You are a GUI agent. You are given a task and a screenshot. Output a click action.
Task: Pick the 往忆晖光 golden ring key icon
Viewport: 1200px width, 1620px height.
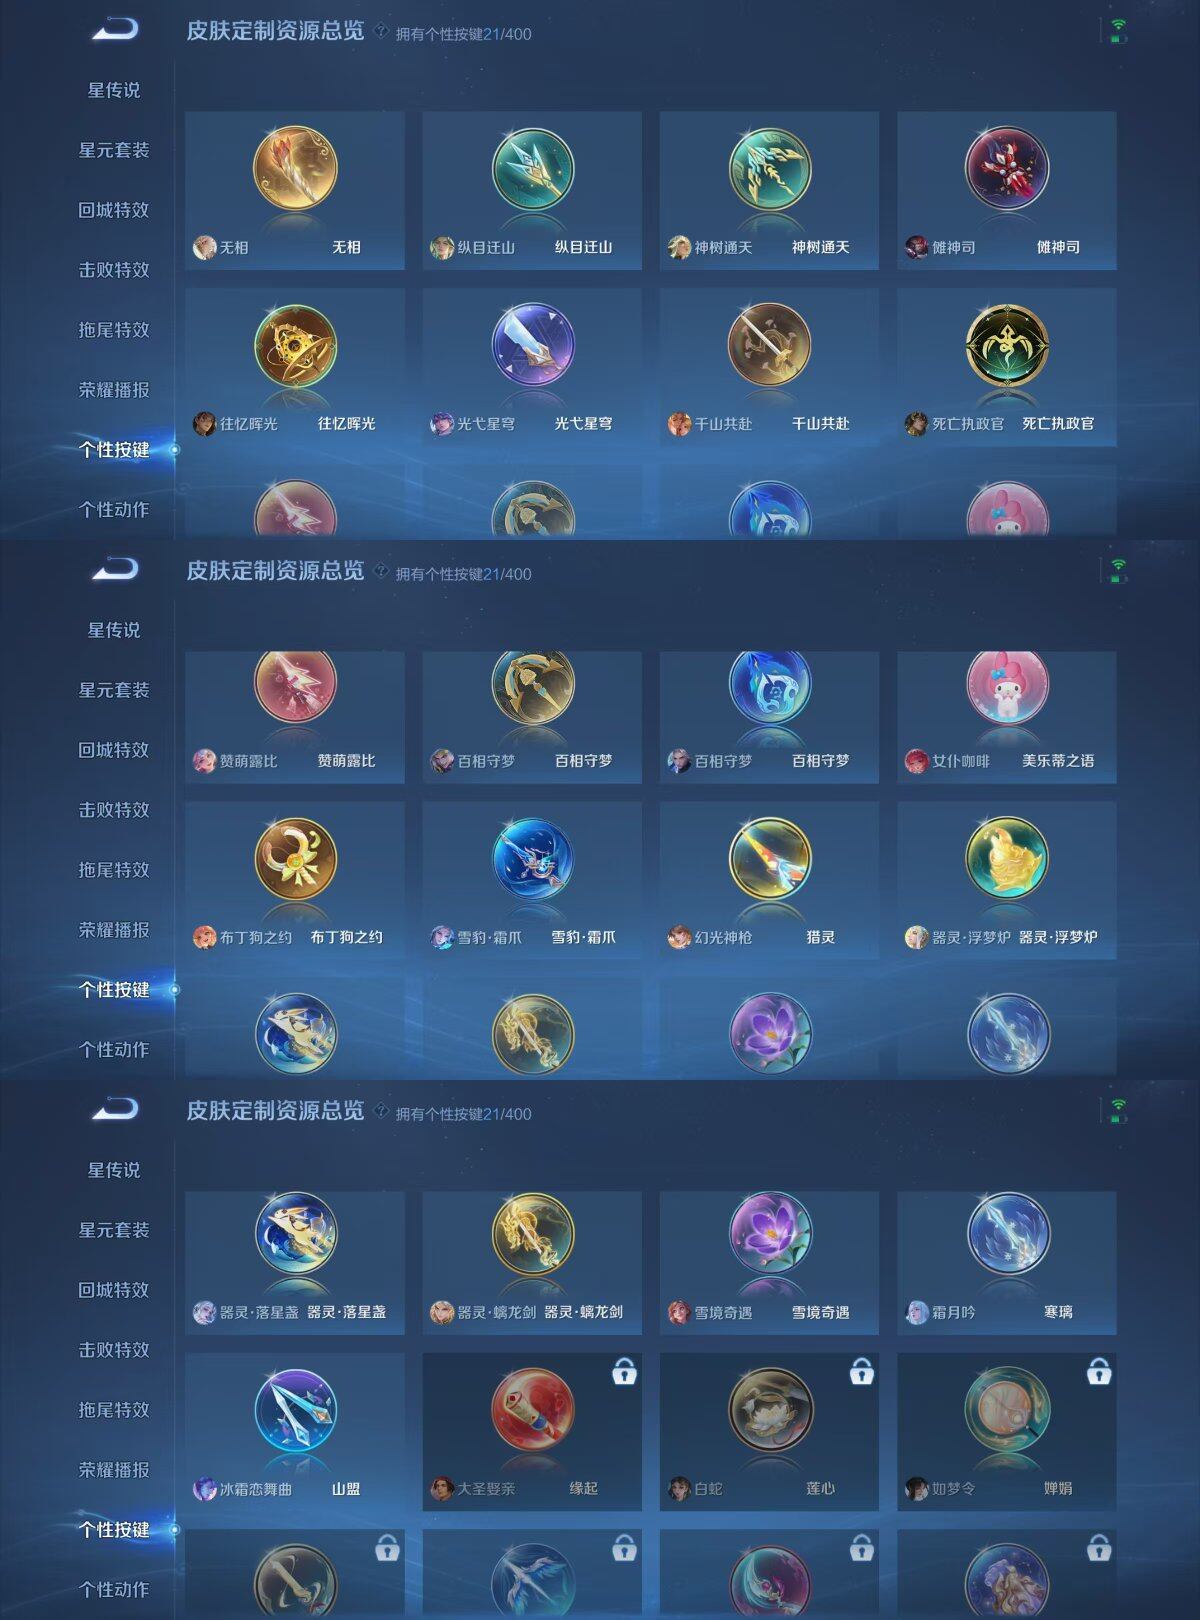[295, 345]
